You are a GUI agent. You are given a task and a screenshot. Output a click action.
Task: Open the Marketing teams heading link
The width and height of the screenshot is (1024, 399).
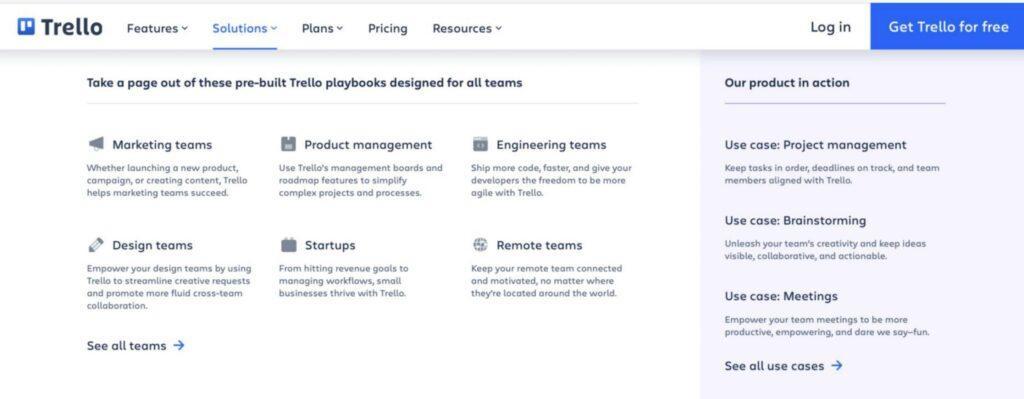pos(162,144)
